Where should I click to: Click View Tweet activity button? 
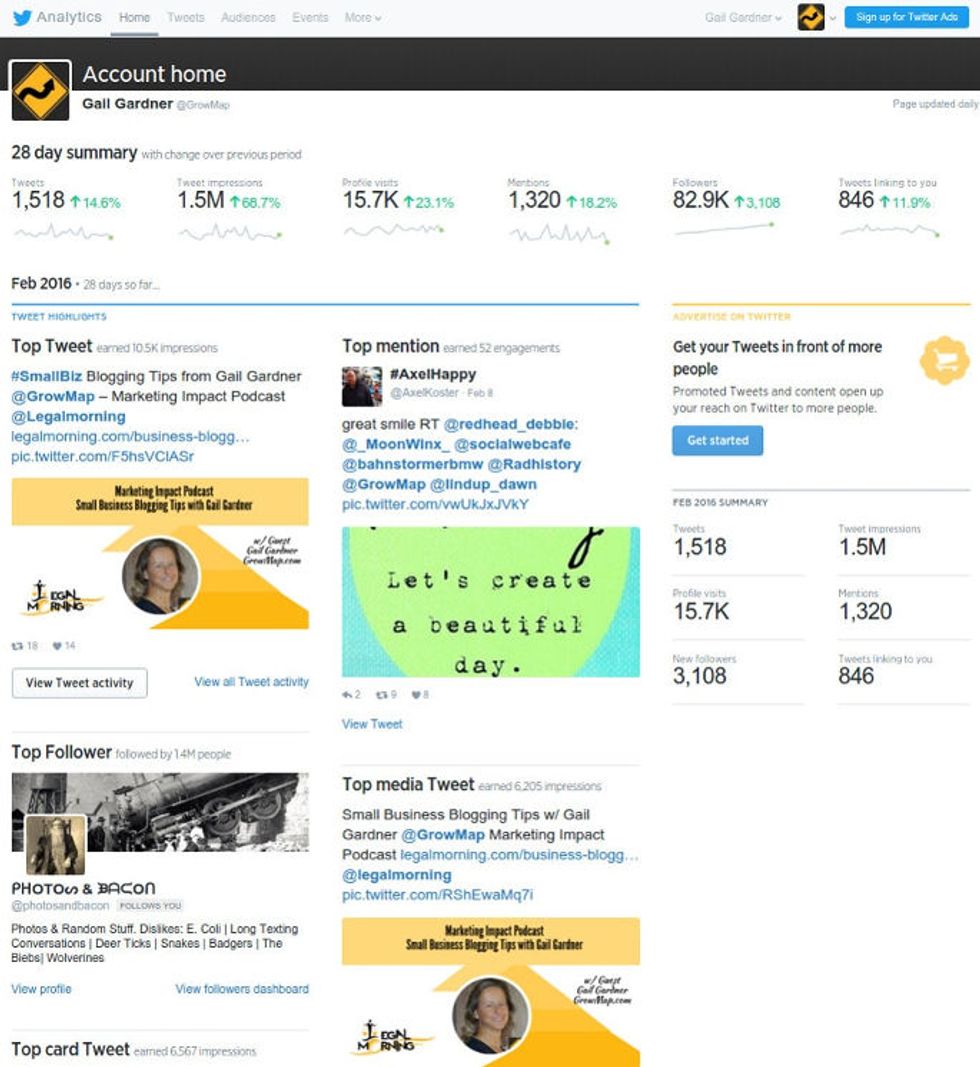click(x=80, y=683)
